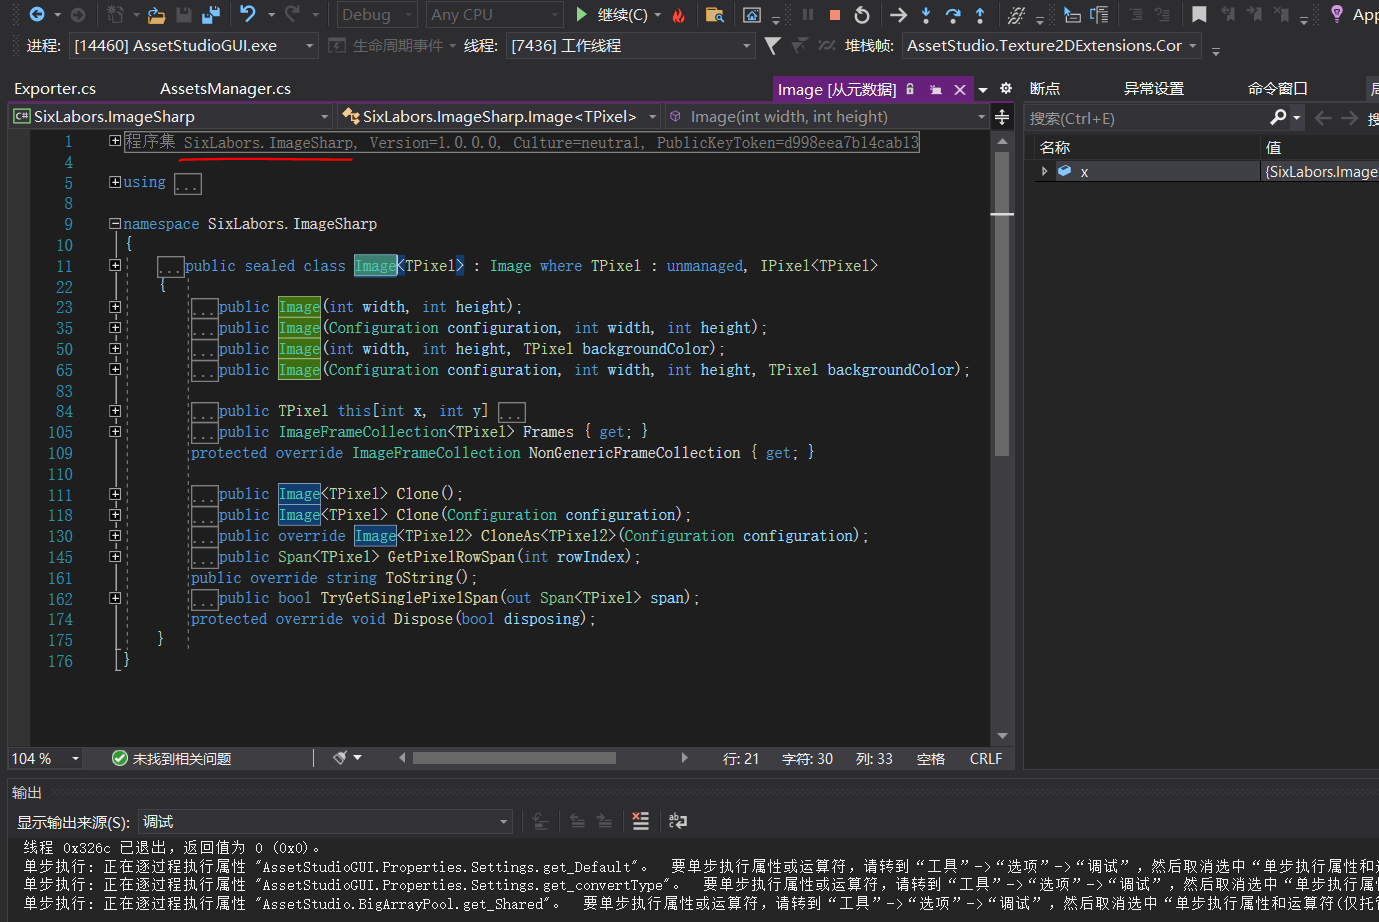The height and width of the screenshot is (922, 1379).
Task: Click the editor horizontal scrollbar thumb
Action: coord(514,758)
